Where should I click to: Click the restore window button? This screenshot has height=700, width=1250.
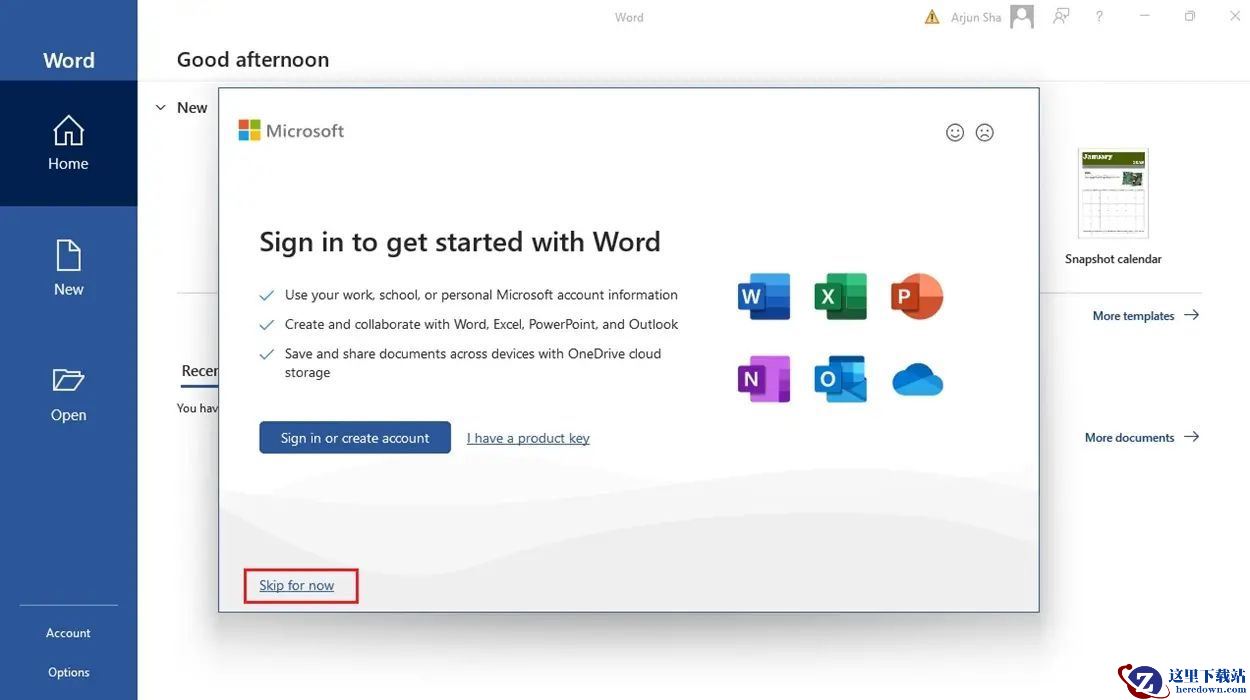click(x=1190, y=16)
